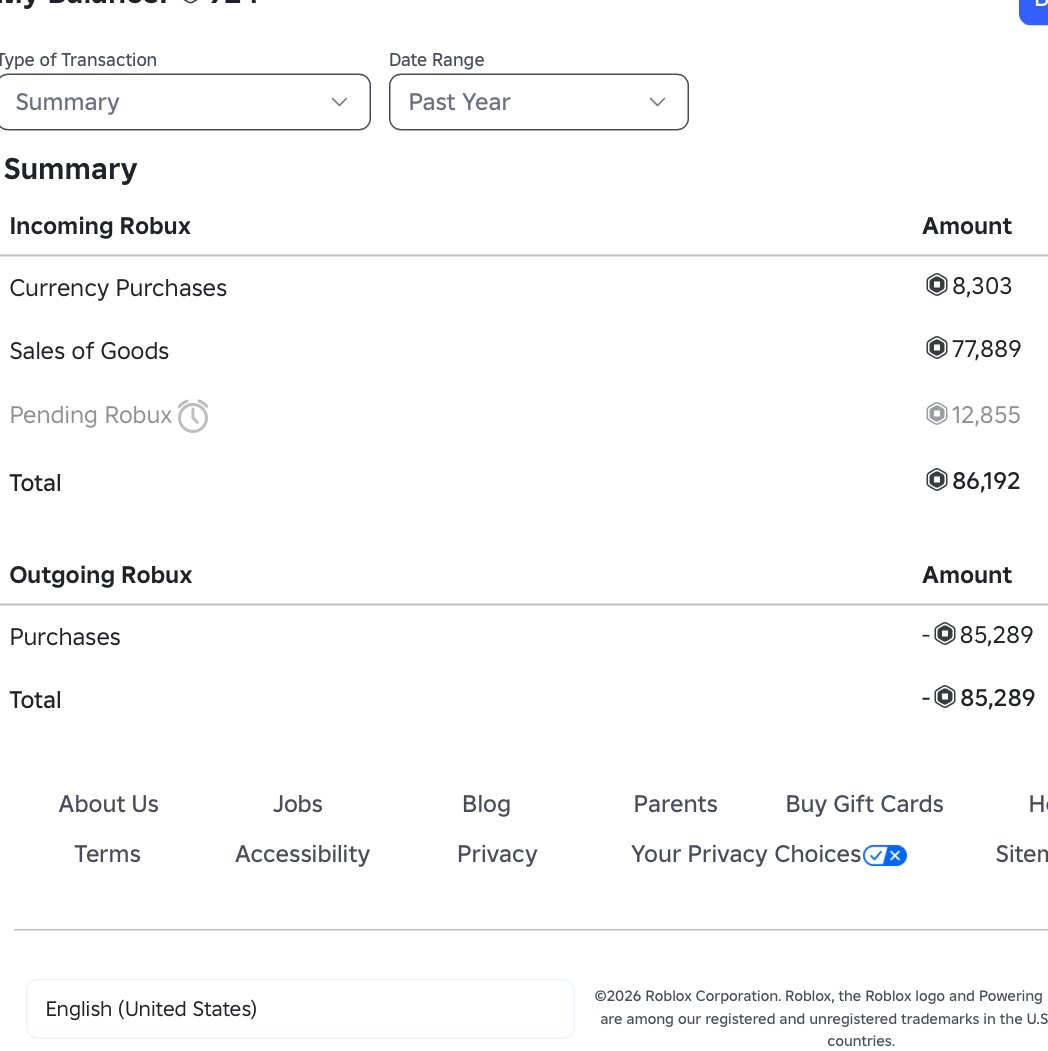Screen dimensions: 1048x1051
Task: Click the Total label under Outgoing Robux
Action: tap(35, 700)
